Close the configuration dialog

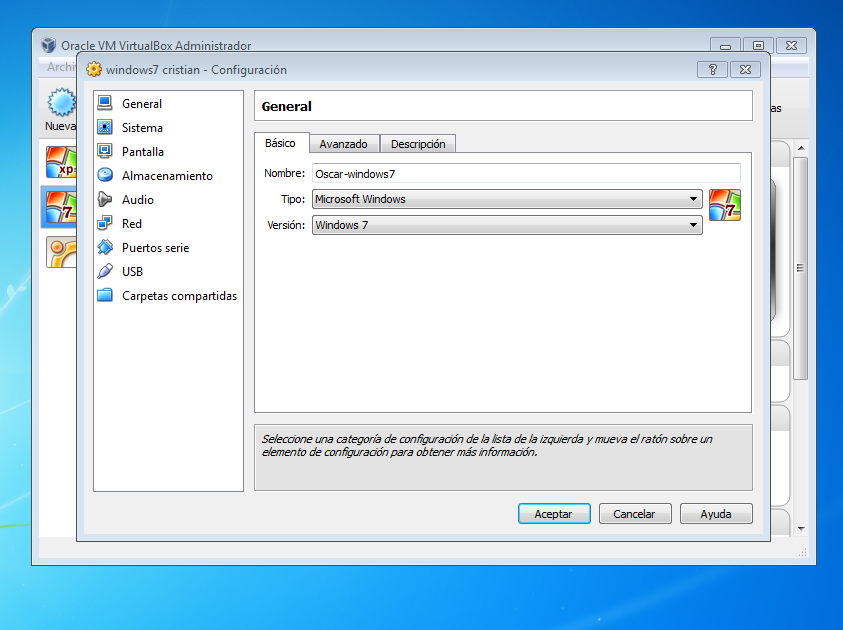click(745, 69)
